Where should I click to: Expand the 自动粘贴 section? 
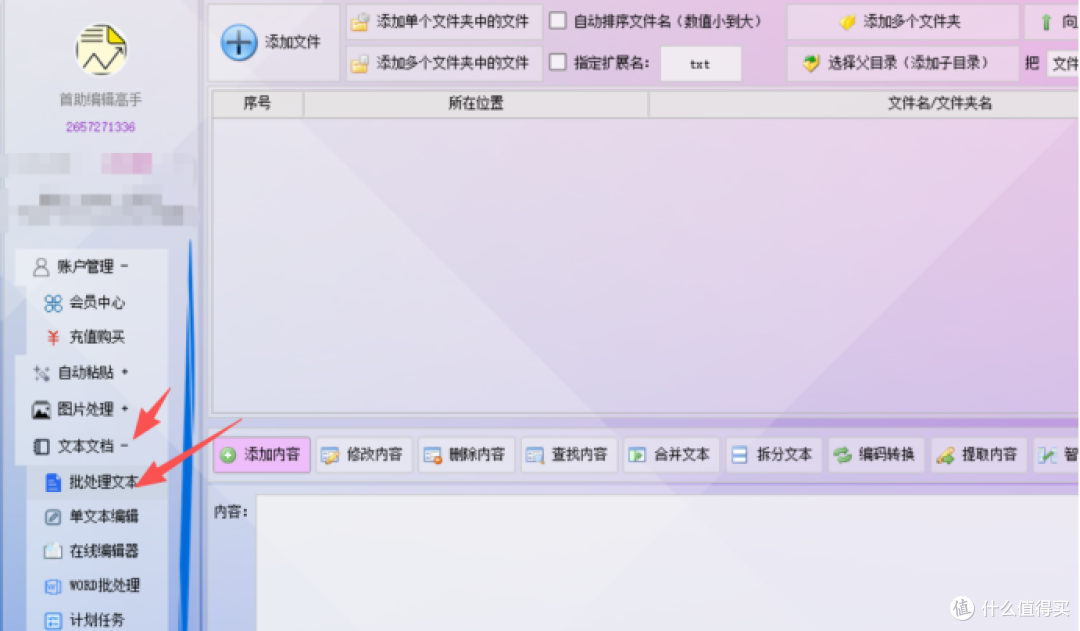125,372
